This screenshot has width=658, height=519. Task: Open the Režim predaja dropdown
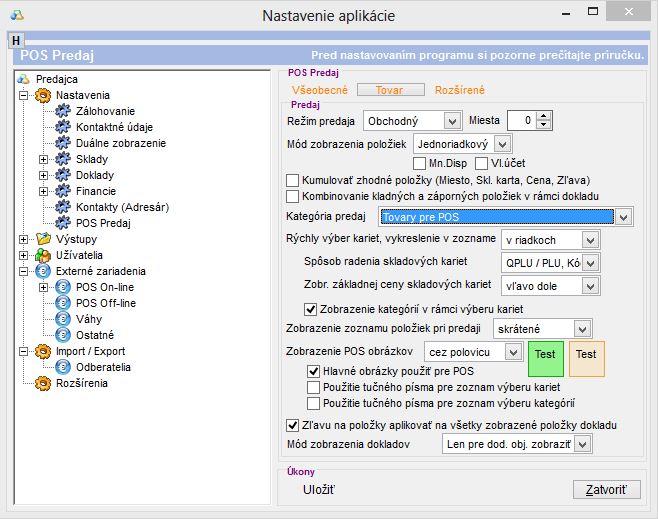click(451, 121)
